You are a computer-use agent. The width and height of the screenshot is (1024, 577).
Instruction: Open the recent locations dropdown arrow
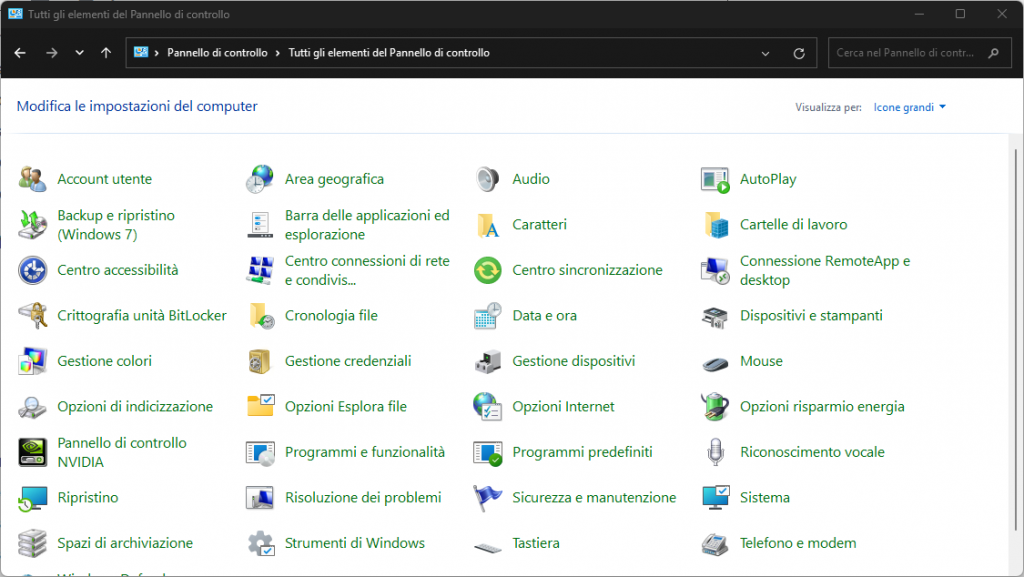pyautogui.click(x=79, y=53)
